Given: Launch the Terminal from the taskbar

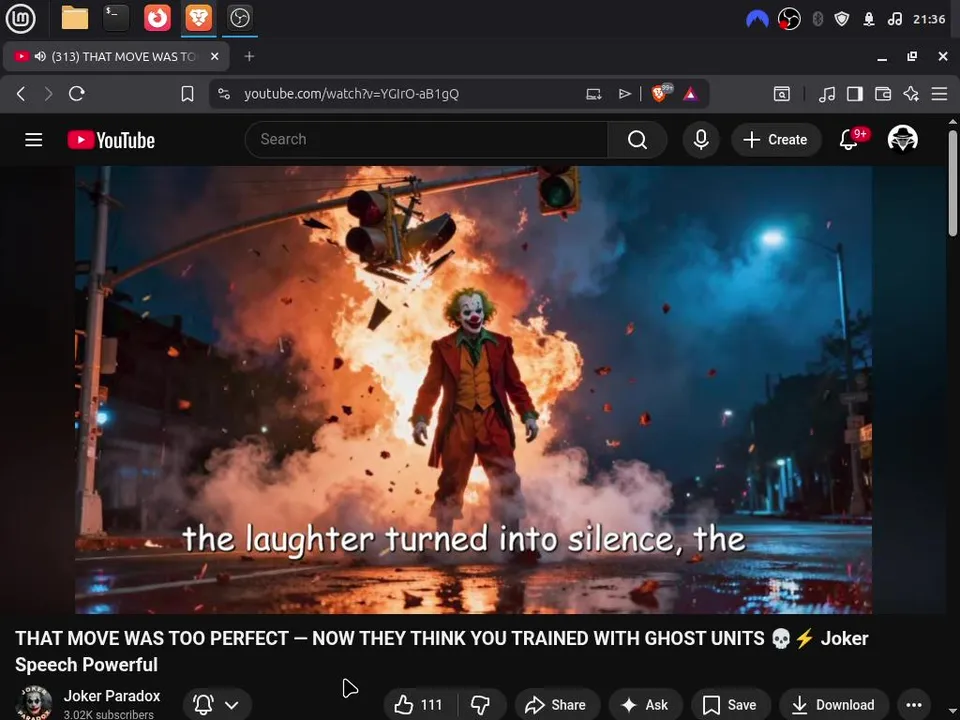Looking at the screenshot, I should [116, 18].
